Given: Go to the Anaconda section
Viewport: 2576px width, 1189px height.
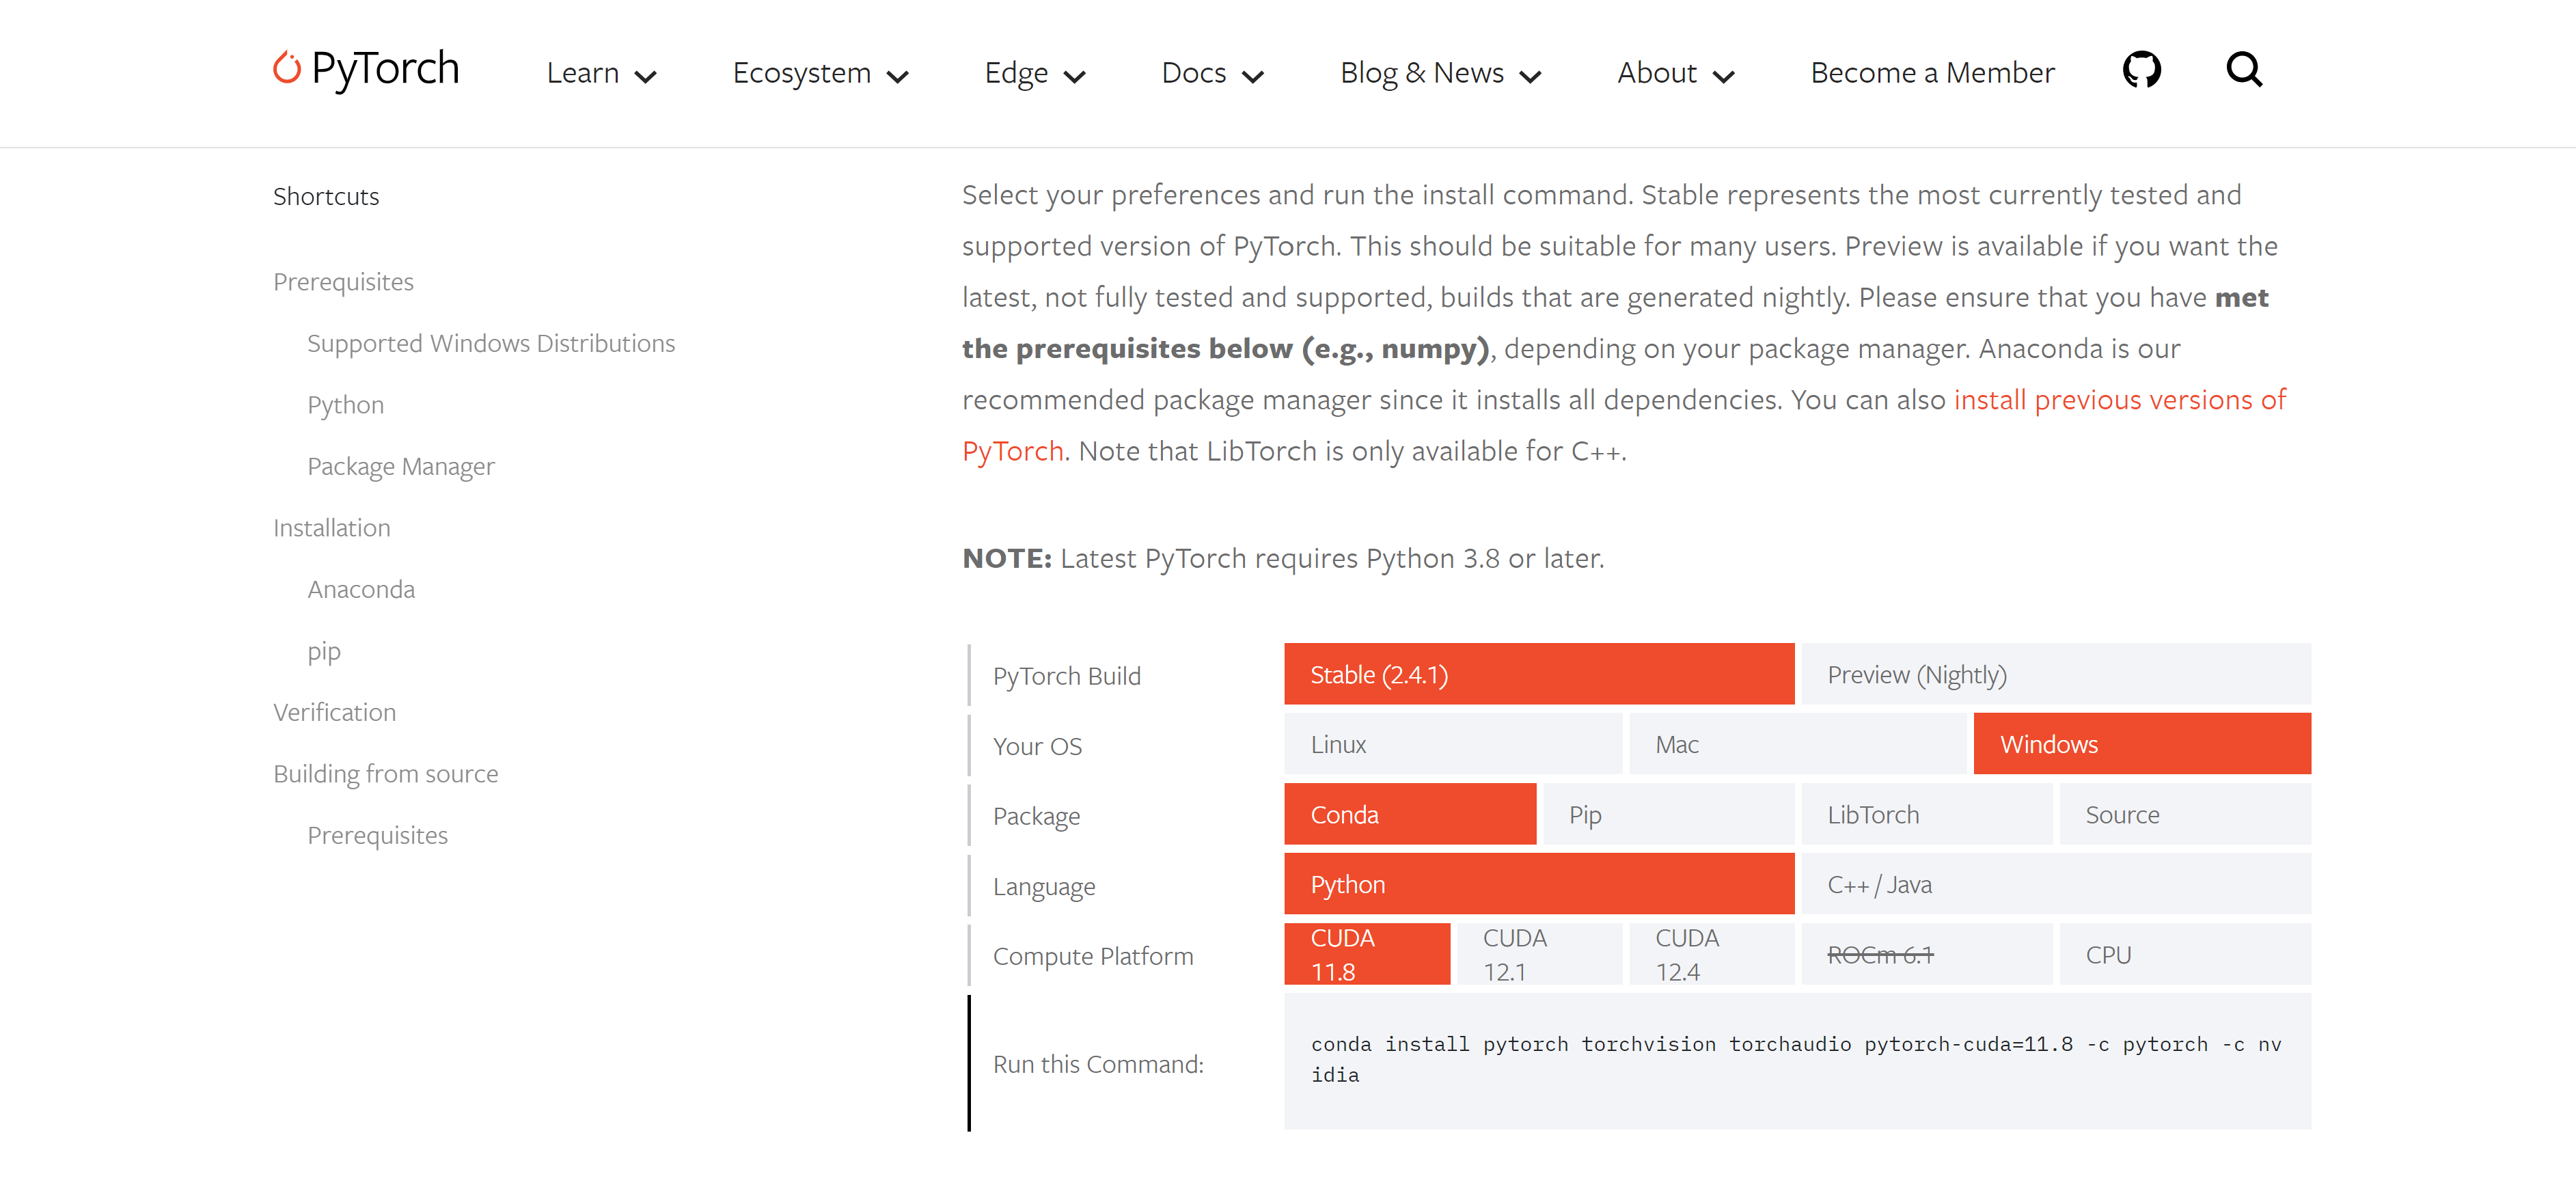Looking at the screenshot, I should coord(360,589).
